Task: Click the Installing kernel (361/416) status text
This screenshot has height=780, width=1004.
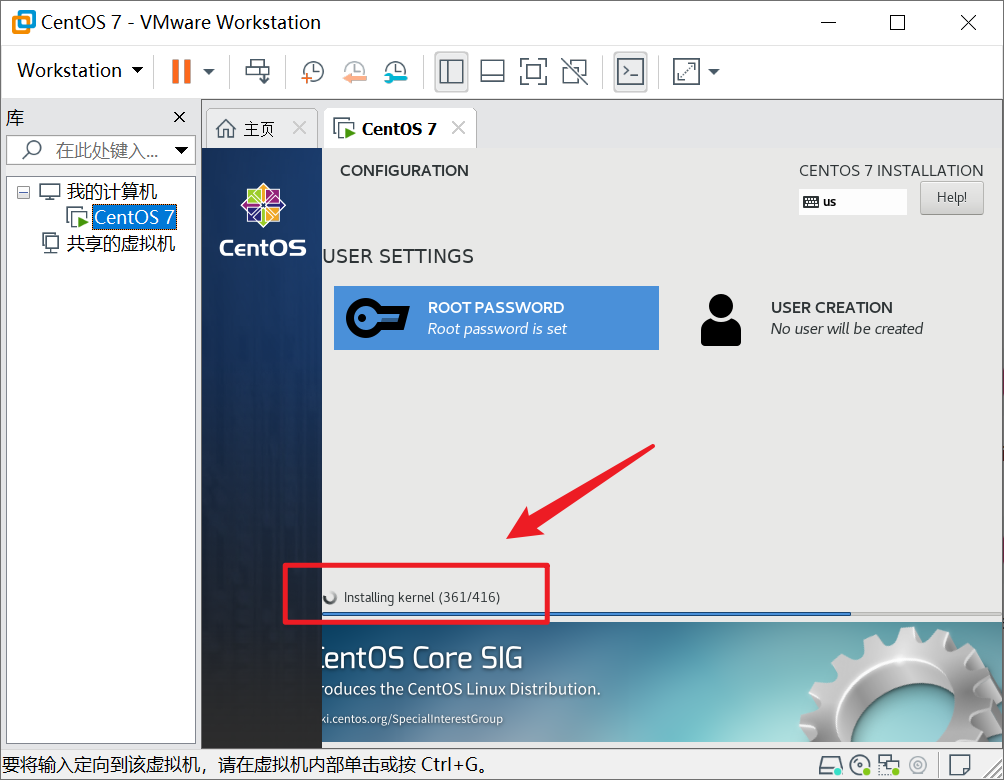Action: point(421,597)
